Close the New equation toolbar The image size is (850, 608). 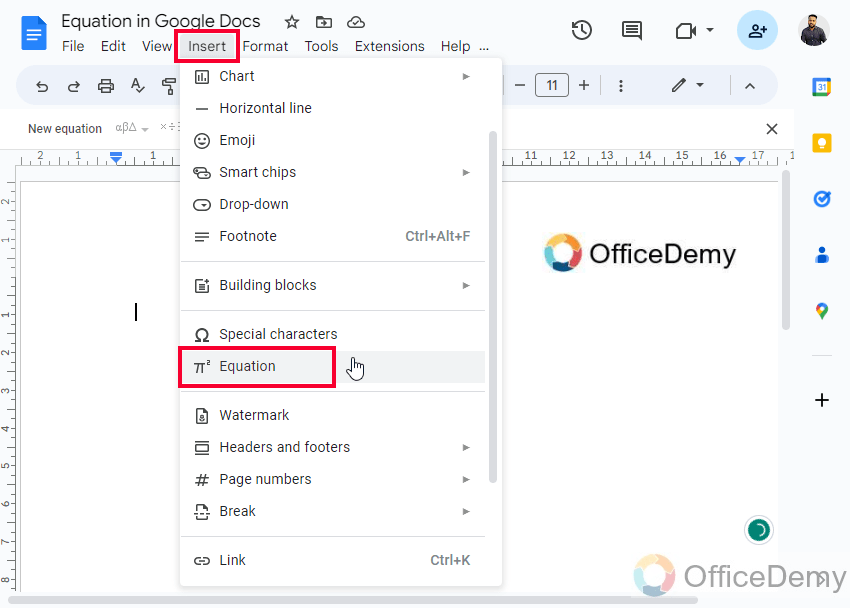771,128
